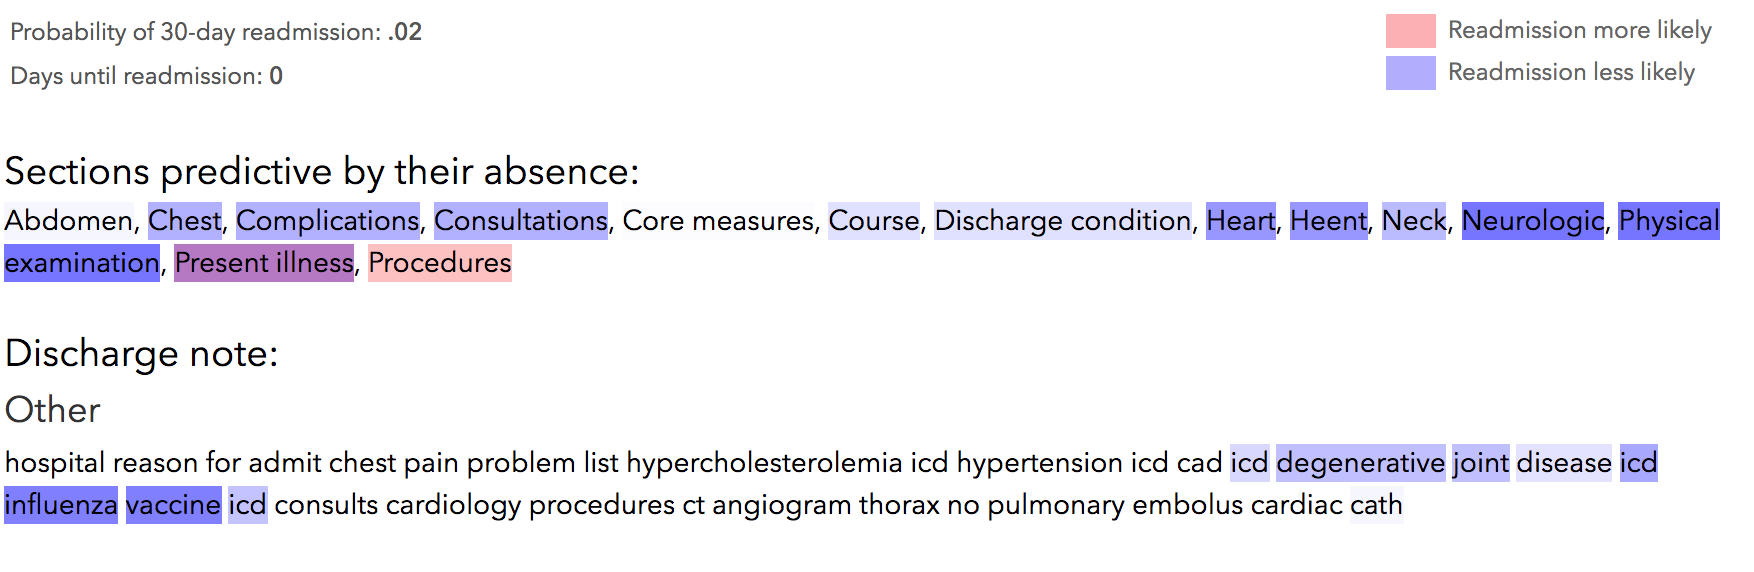Screen dimensions: 1754x572
Task: Click the highlighted word 'degenerative'
Action: coord(1360,463)
